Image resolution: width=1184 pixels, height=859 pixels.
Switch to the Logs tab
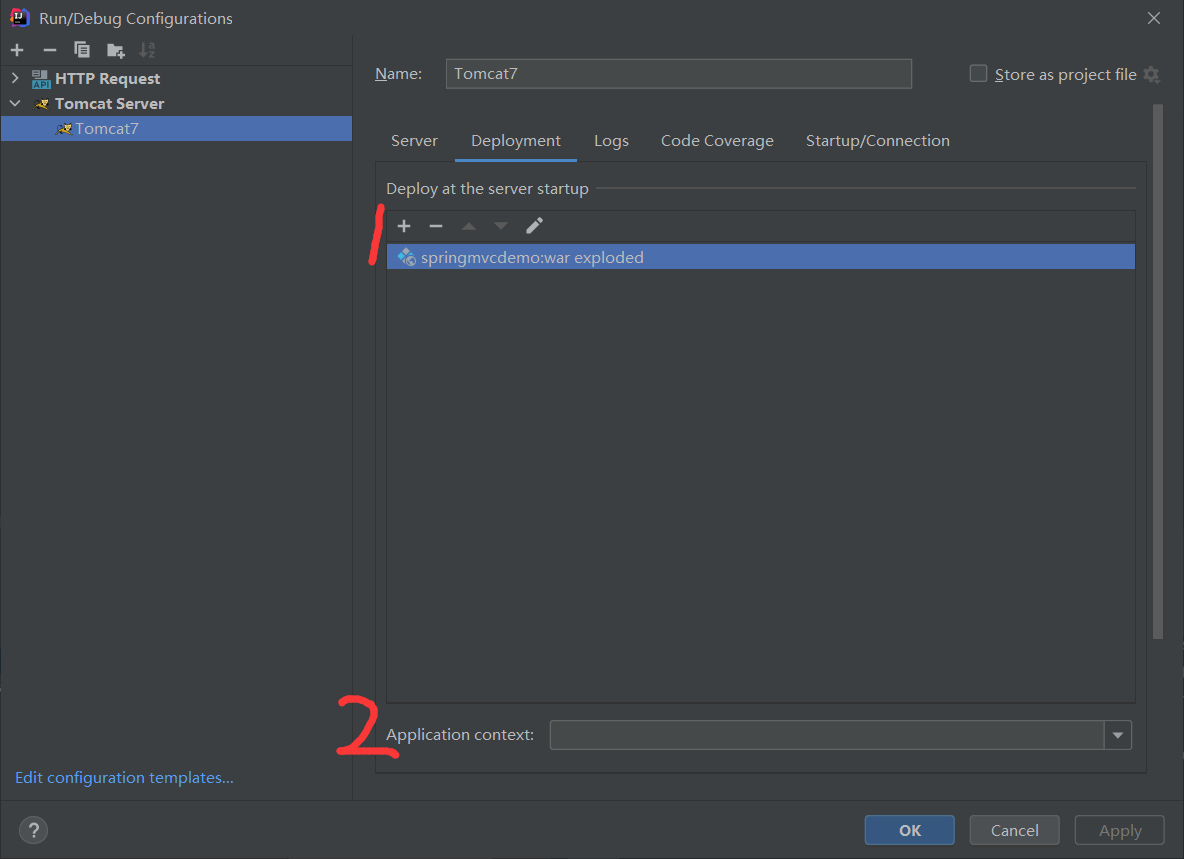point(611,140)
